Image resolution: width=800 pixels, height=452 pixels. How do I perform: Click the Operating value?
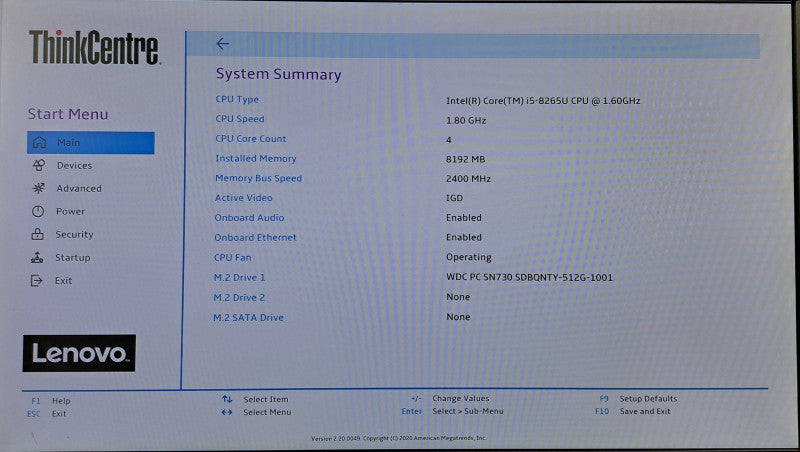pos(468,257)
